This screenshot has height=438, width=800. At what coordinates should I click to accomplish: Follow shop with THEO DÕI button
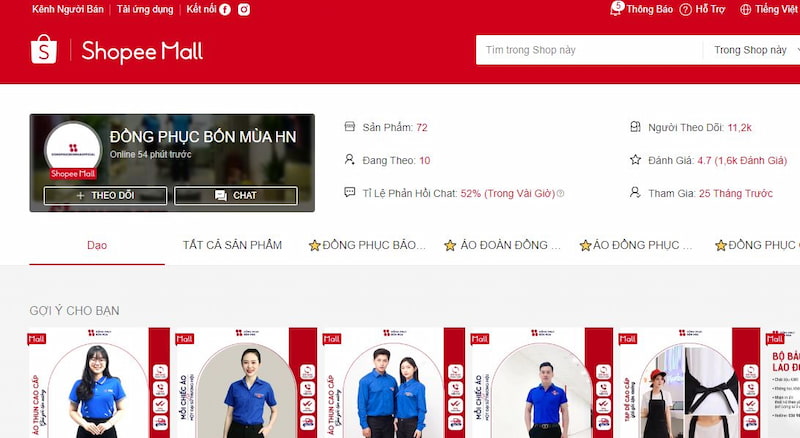tap(105, 196)
